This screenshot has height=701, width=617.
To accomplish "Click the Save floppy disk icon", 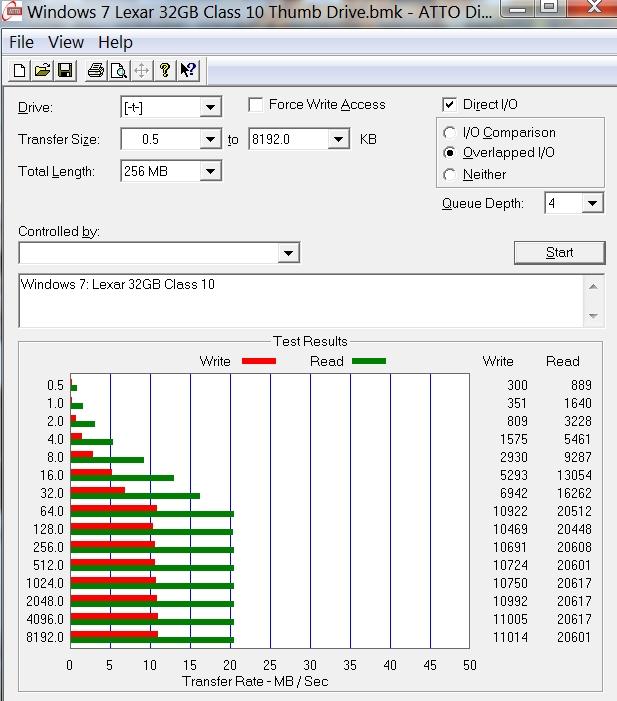I will tap(65, 71).
